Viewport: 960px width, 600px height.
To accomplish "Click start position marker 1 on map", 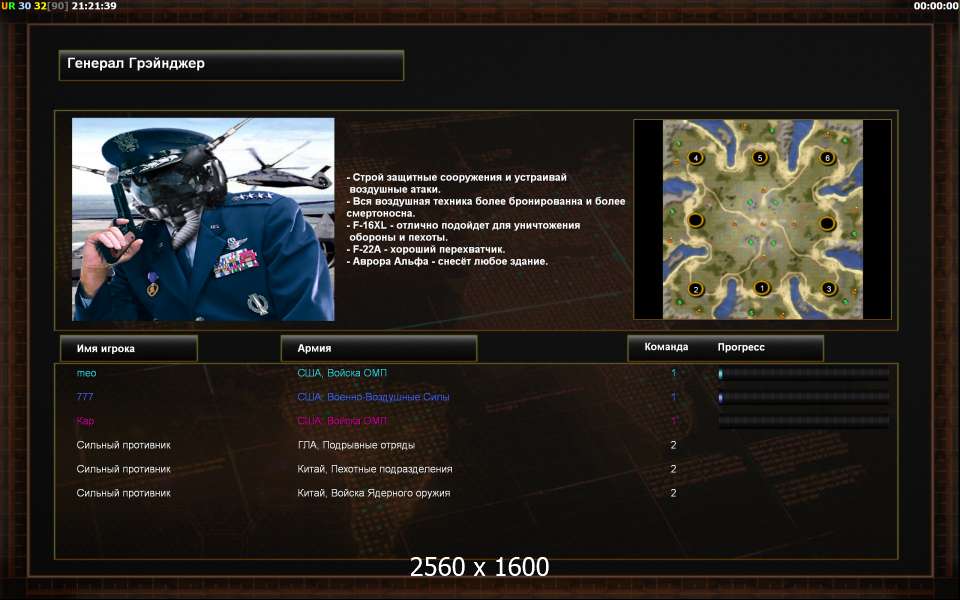I will coord(762,287).
